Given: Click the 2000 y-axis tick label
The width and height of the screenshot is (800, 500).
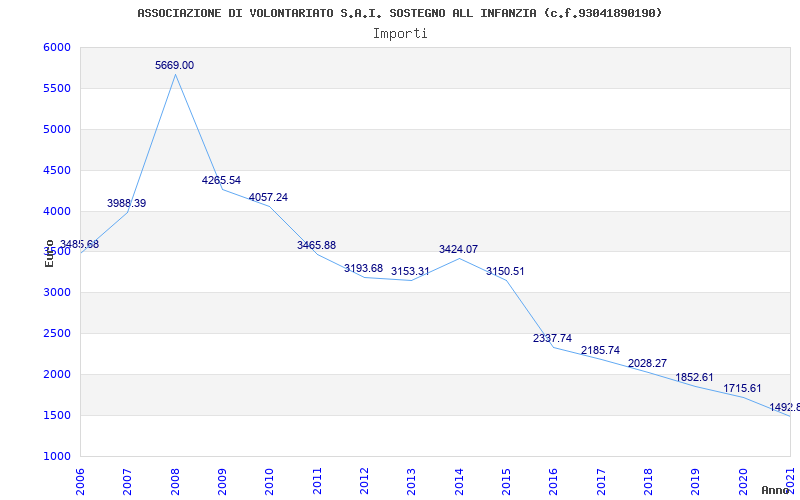Looking at the screenshot, I should pos(57,374).
